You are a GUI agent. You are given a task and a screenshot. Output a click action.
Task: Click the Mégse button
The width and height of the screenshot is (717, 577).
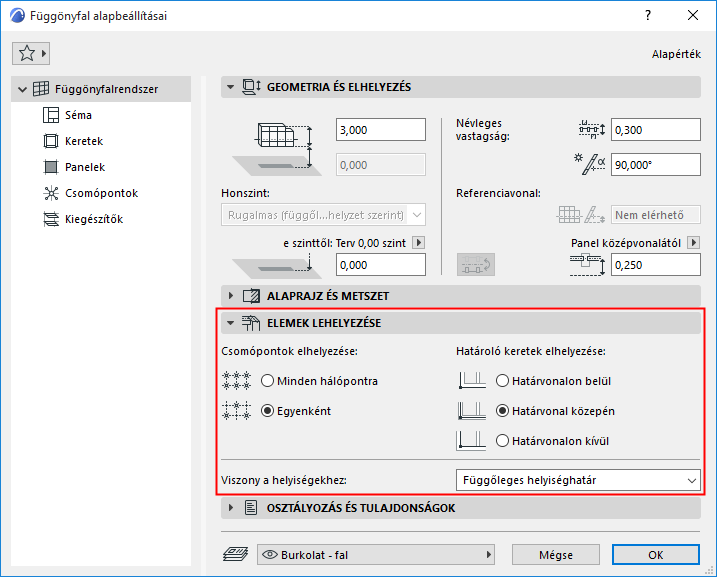coord(556,555)
